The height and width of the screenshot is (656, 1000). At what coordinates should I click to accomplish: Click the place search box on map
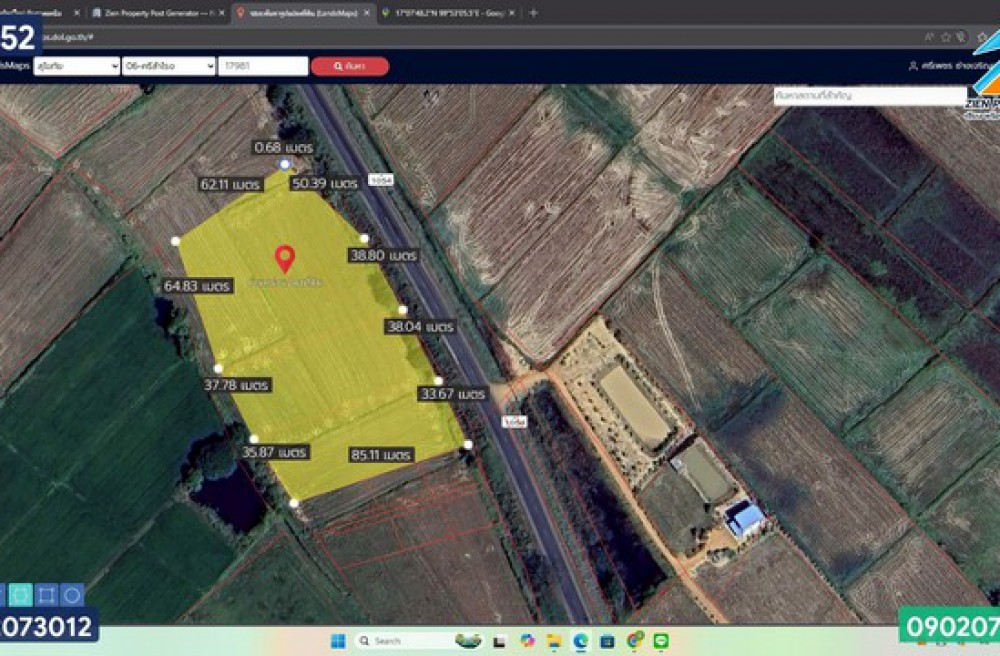click(x=868, y=95)
